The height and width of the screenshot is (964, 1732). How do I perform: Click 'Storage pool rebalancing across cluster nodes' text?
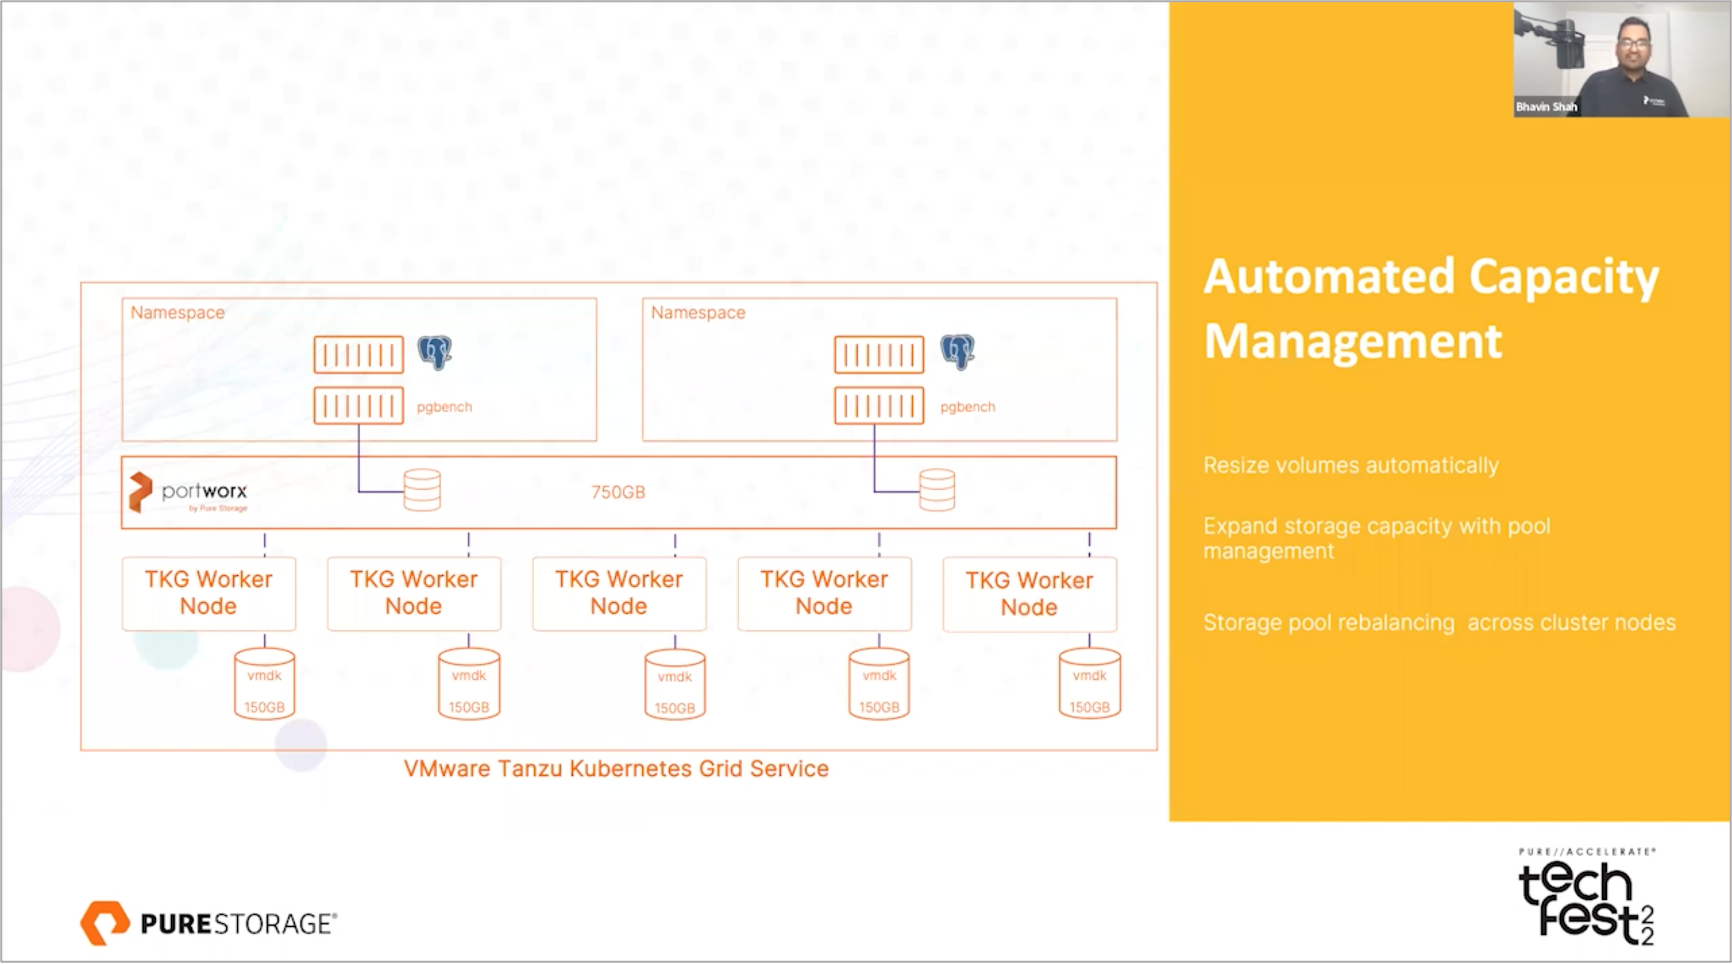click(x=1439, y=622)
